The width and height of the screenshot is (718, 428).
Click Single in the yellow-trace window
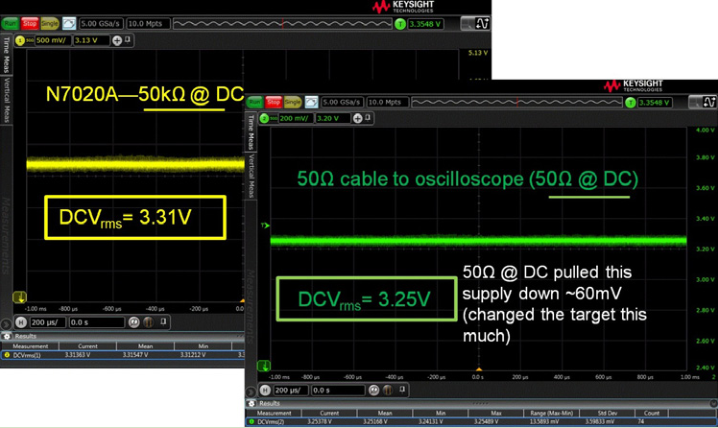click(x=49, y=23)
